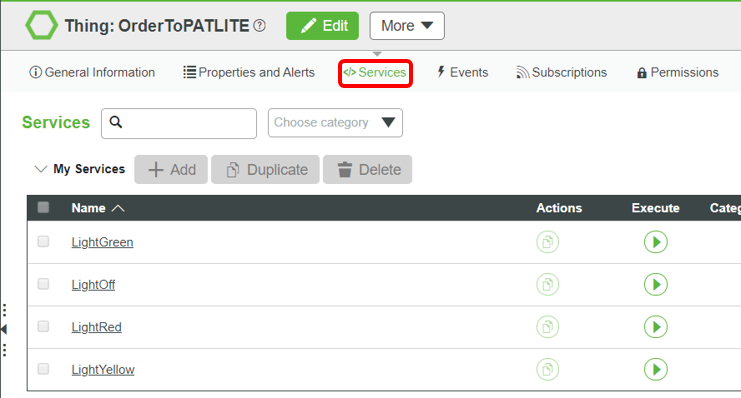Open the Choose category dropdown
The height and width of the screenshot is (398, 741).
[x=335, y=123]
